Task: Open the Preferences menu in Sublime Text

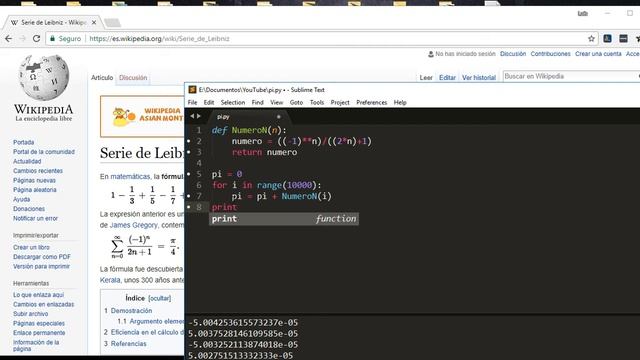Action: (371, 102)
